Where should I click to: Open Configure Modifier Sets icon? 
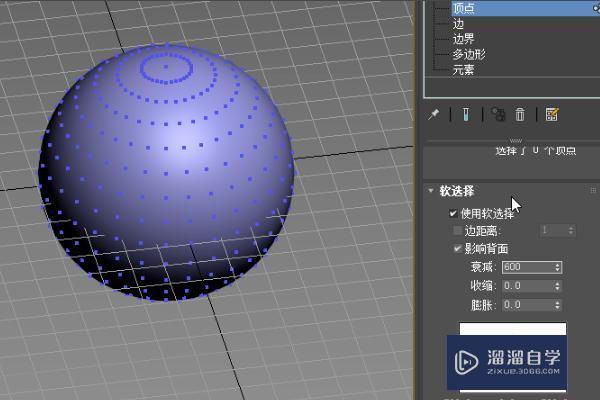pos(552,114)
